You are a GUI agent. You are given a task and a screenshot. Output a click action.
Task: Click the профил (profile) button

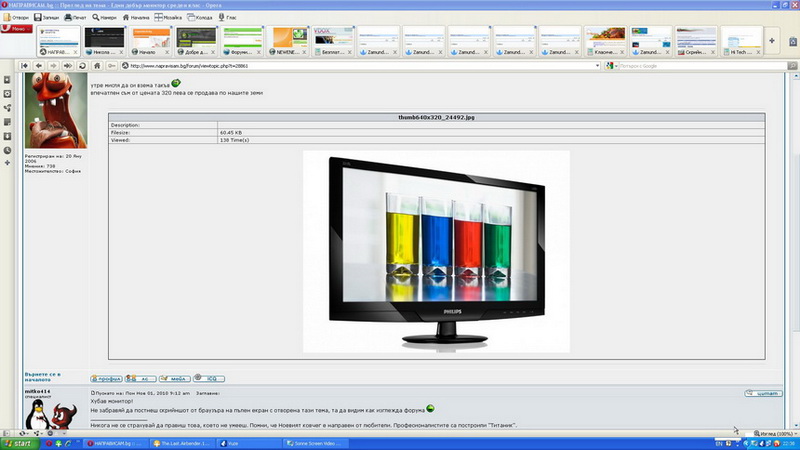tap(106, 379)
